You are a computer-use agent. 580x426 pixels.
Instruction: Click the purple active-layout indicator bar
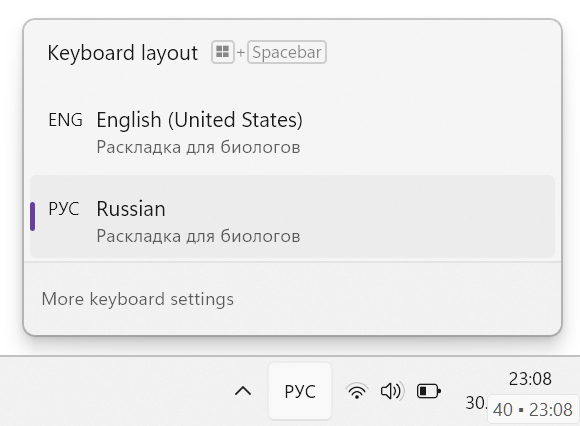click(x=33, y=217)
